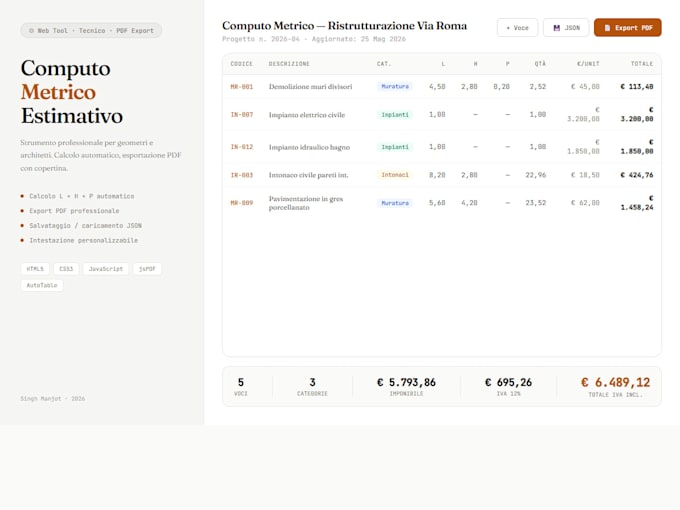Click the Intonaci category tag

point(395,175)
